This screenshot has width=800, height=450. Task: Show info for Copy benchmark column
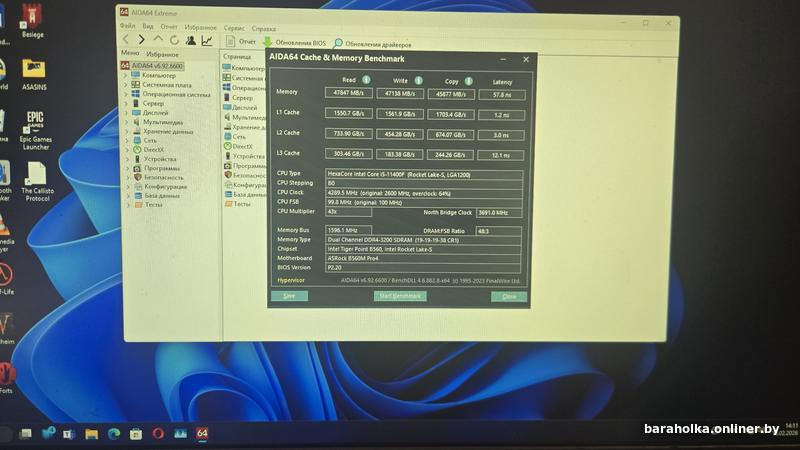[x=468, y=81]
